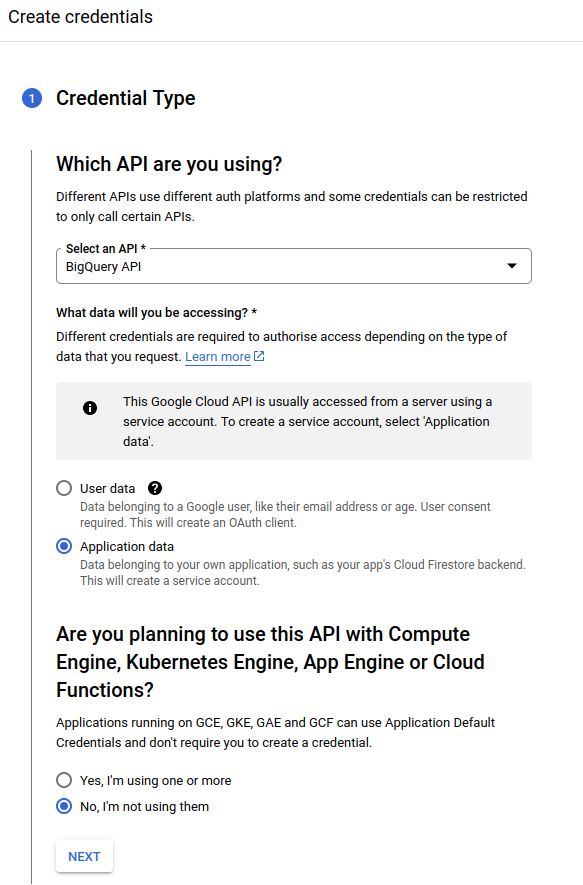Viewport: 583px width, 885px height.
Task: Click the Credential Type step heading
Action: (x=125, y=98)
